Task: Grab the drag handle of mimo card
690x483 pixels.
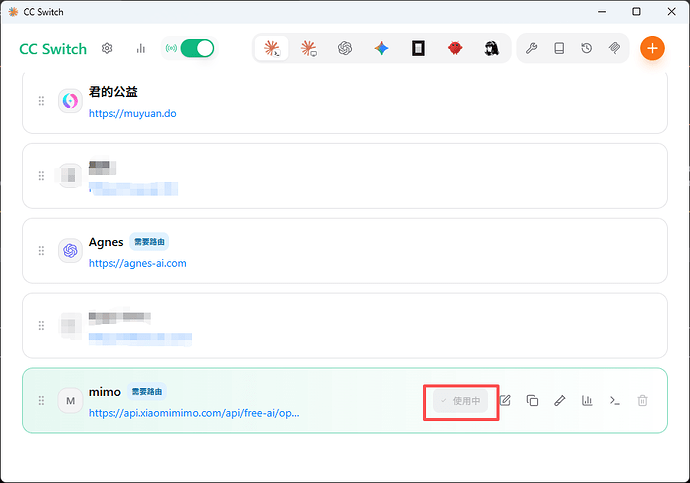Action: 41,400
